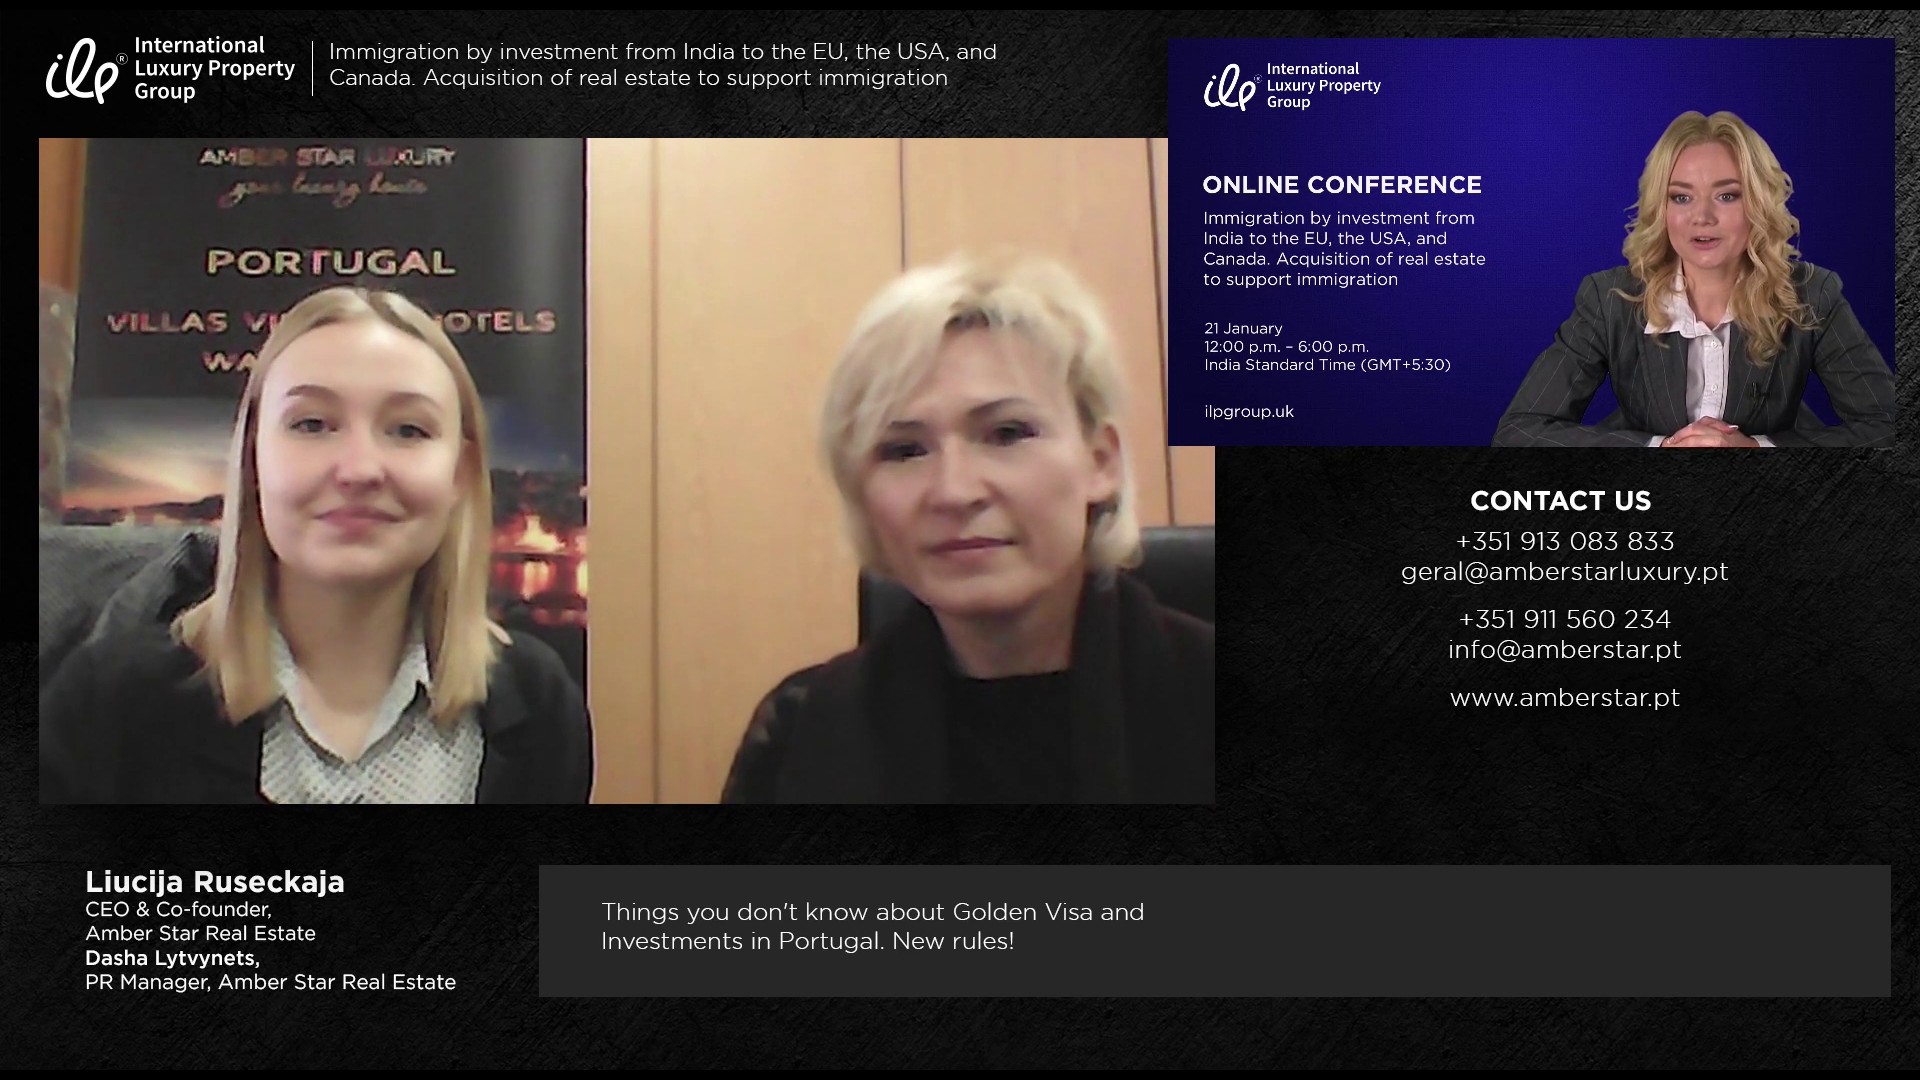
Task: Click the Liucija Ruseckaja speaker name
Action: 214,882
